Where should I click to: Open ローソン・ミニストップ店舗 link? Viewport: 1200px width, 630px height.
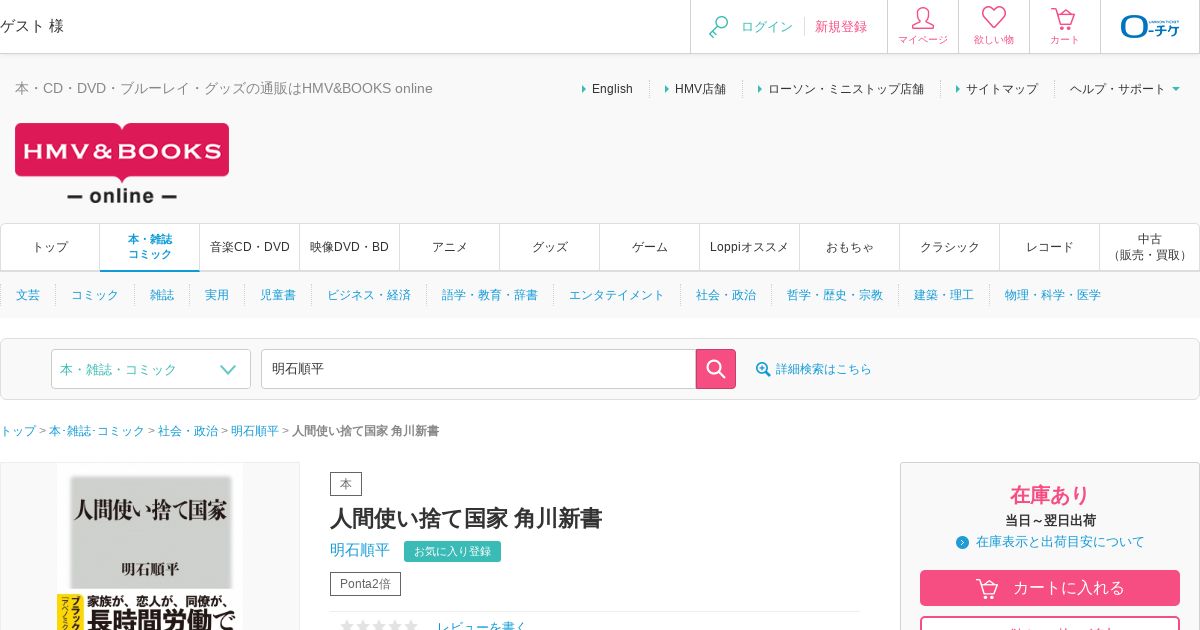coord(846,89)
